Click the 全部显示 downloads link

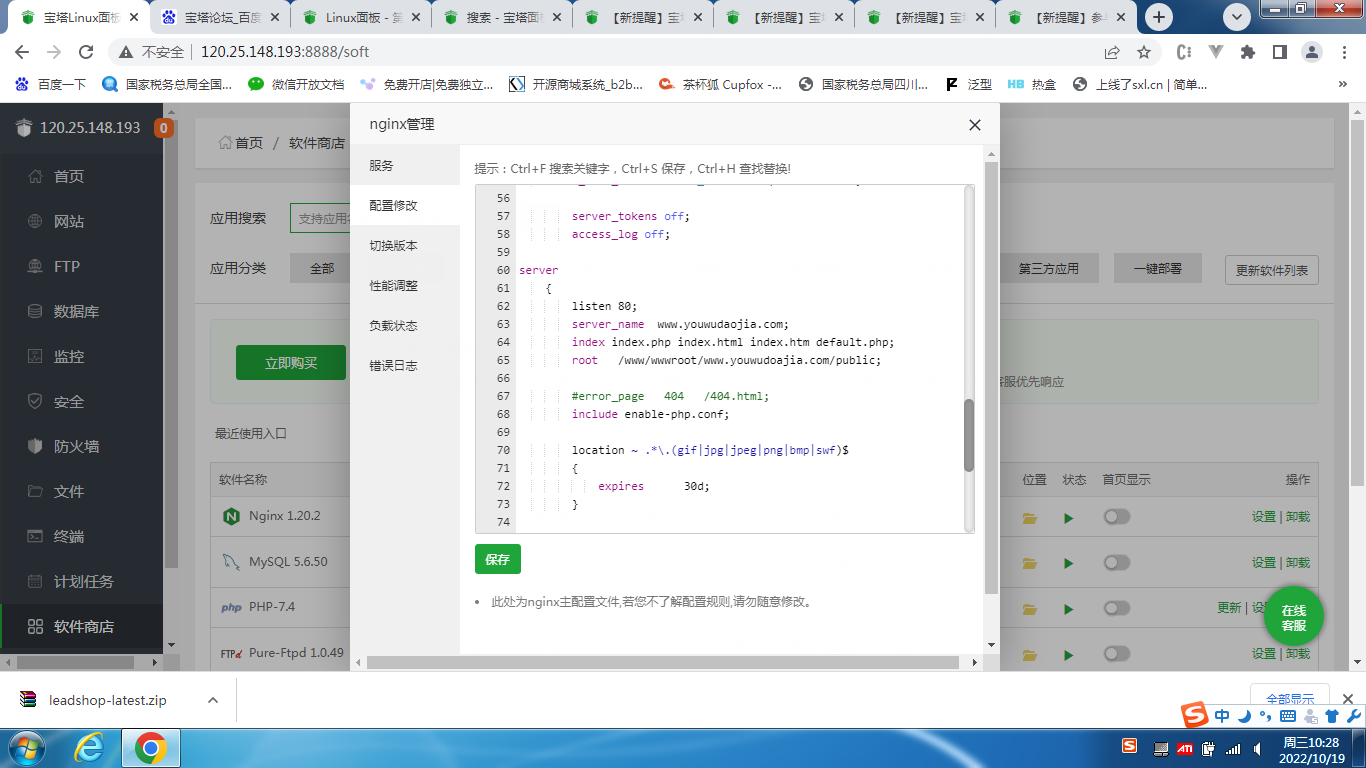(1290, 700)
